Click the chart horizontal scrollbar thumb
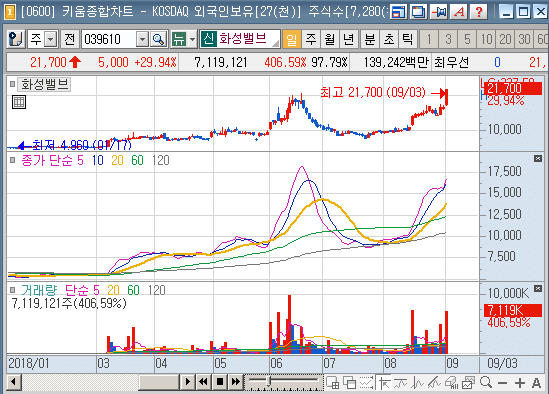The width and height of the screenshot is (549, 394). tap(159, 381)
